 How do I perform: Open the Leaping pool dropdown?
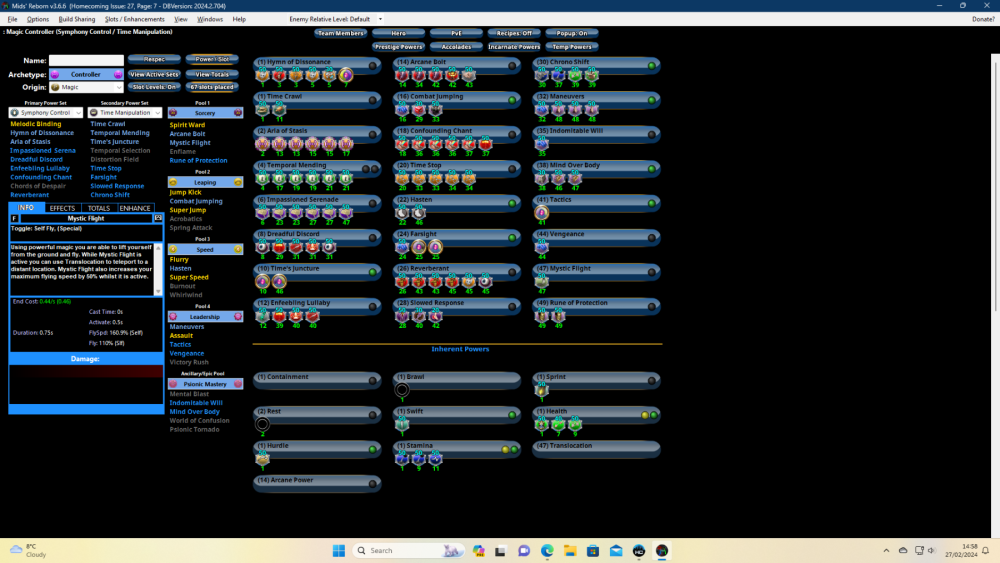click(x=205, y=182)
